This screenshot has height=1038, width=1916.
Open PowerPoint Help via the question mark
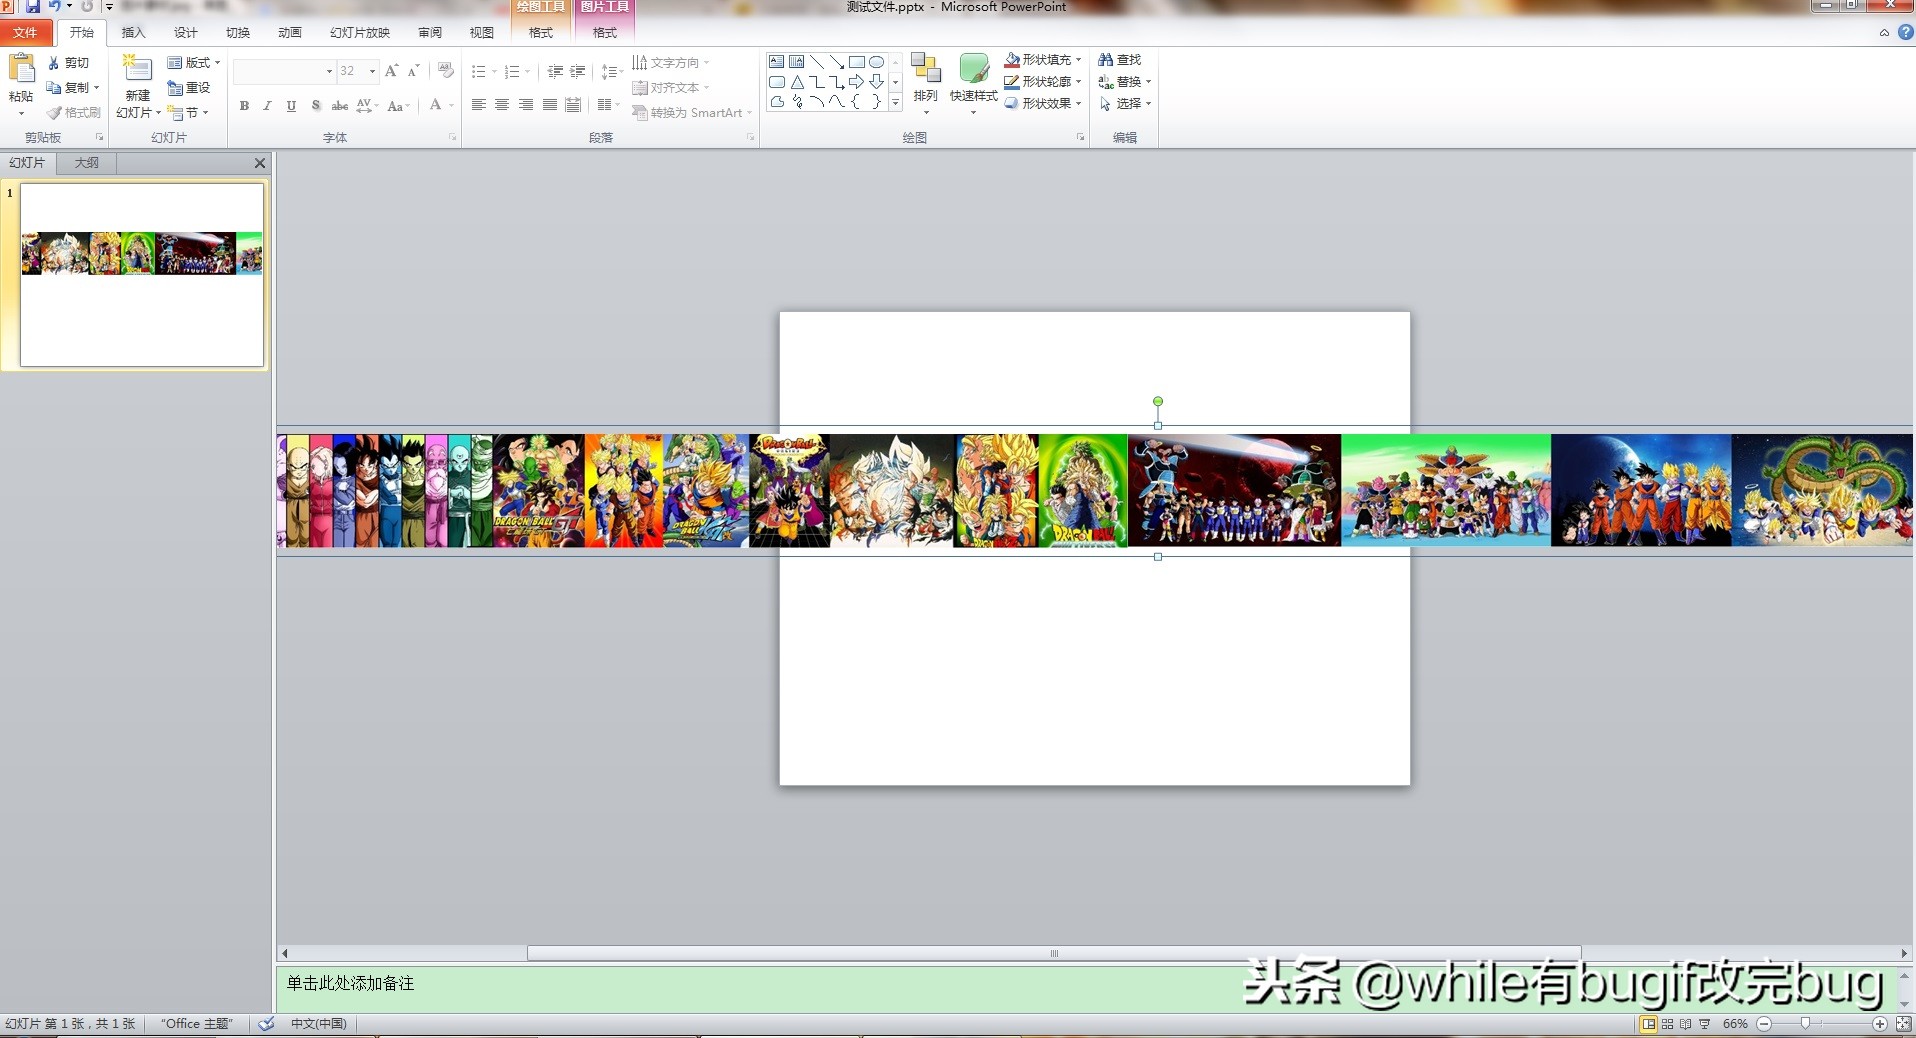click(1906, 32)
